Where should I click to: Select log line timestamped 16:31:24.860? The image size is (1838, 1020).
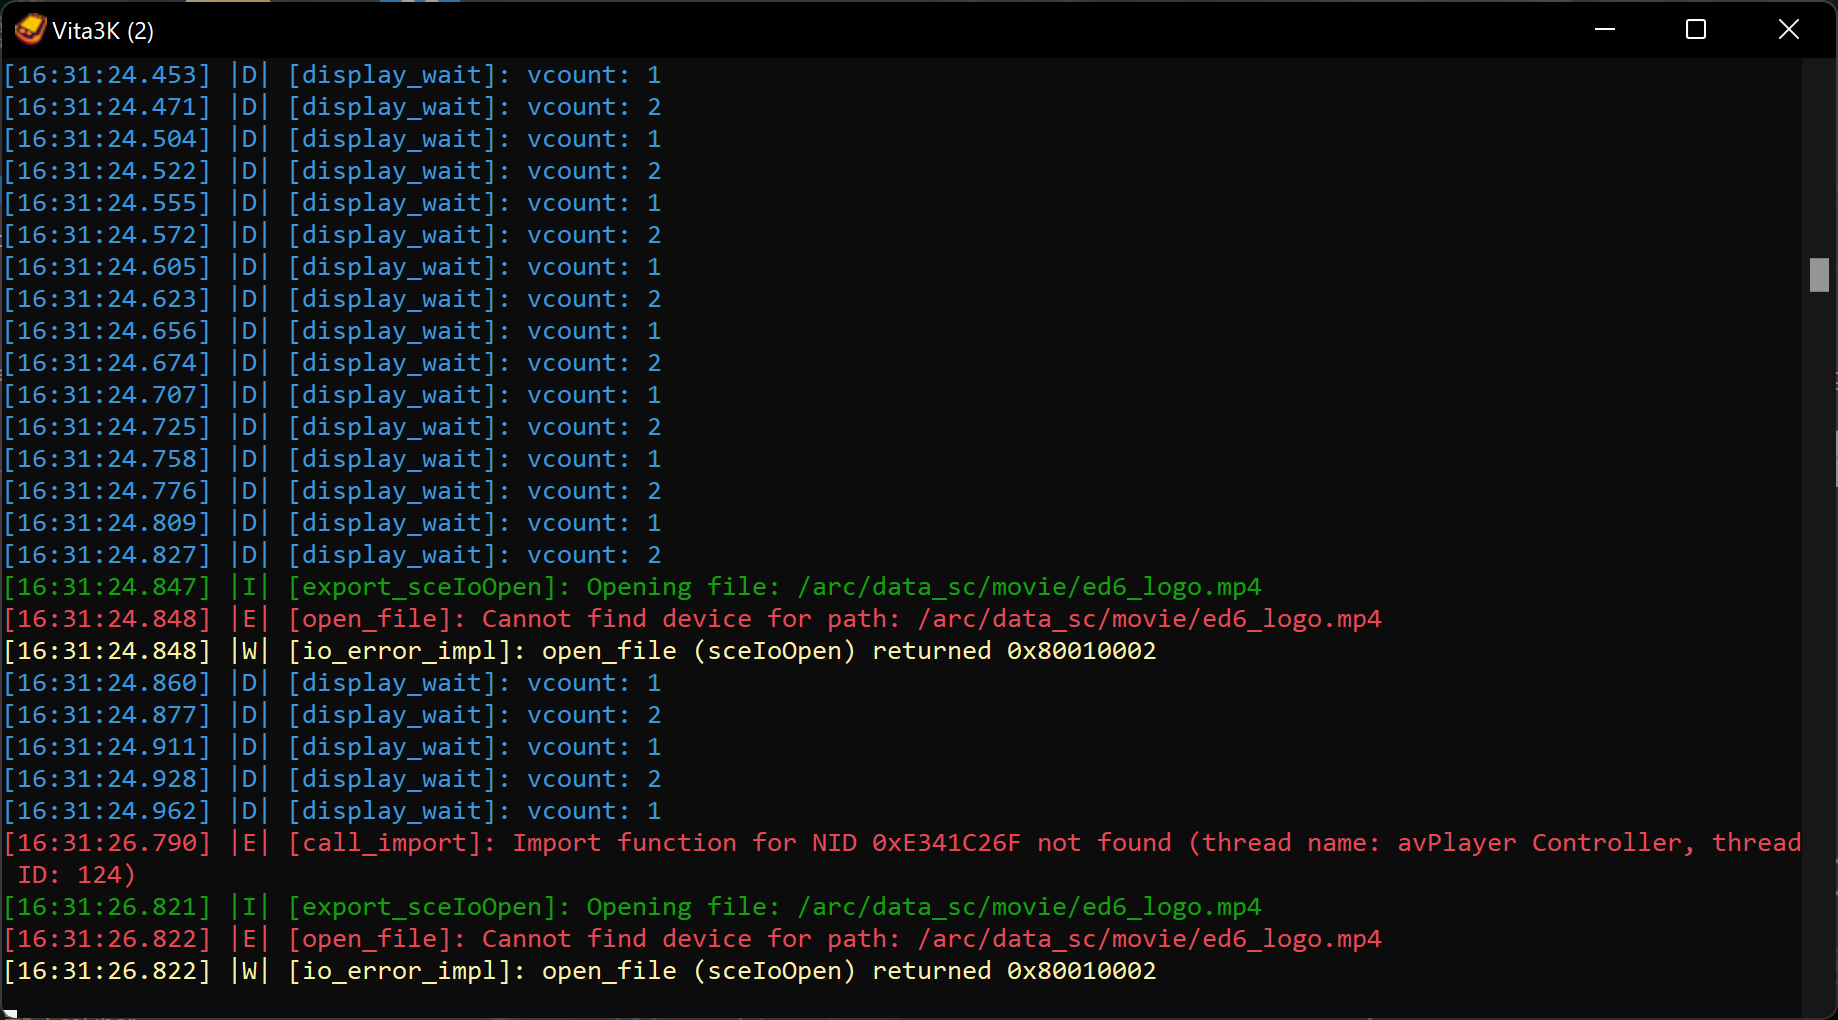pyautogui.click(x=333, y=683)
